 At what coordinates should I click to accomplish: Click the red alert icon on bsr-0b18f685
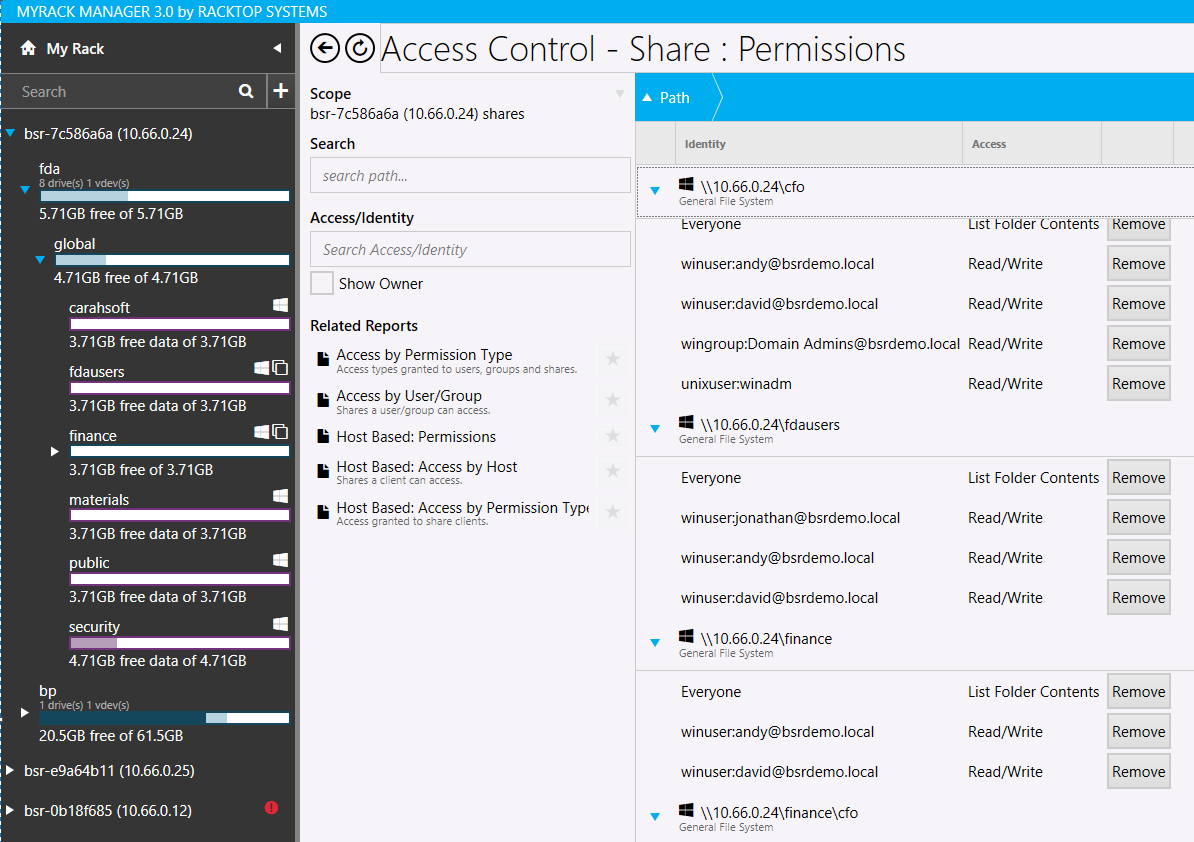click(x=271, y=808)
